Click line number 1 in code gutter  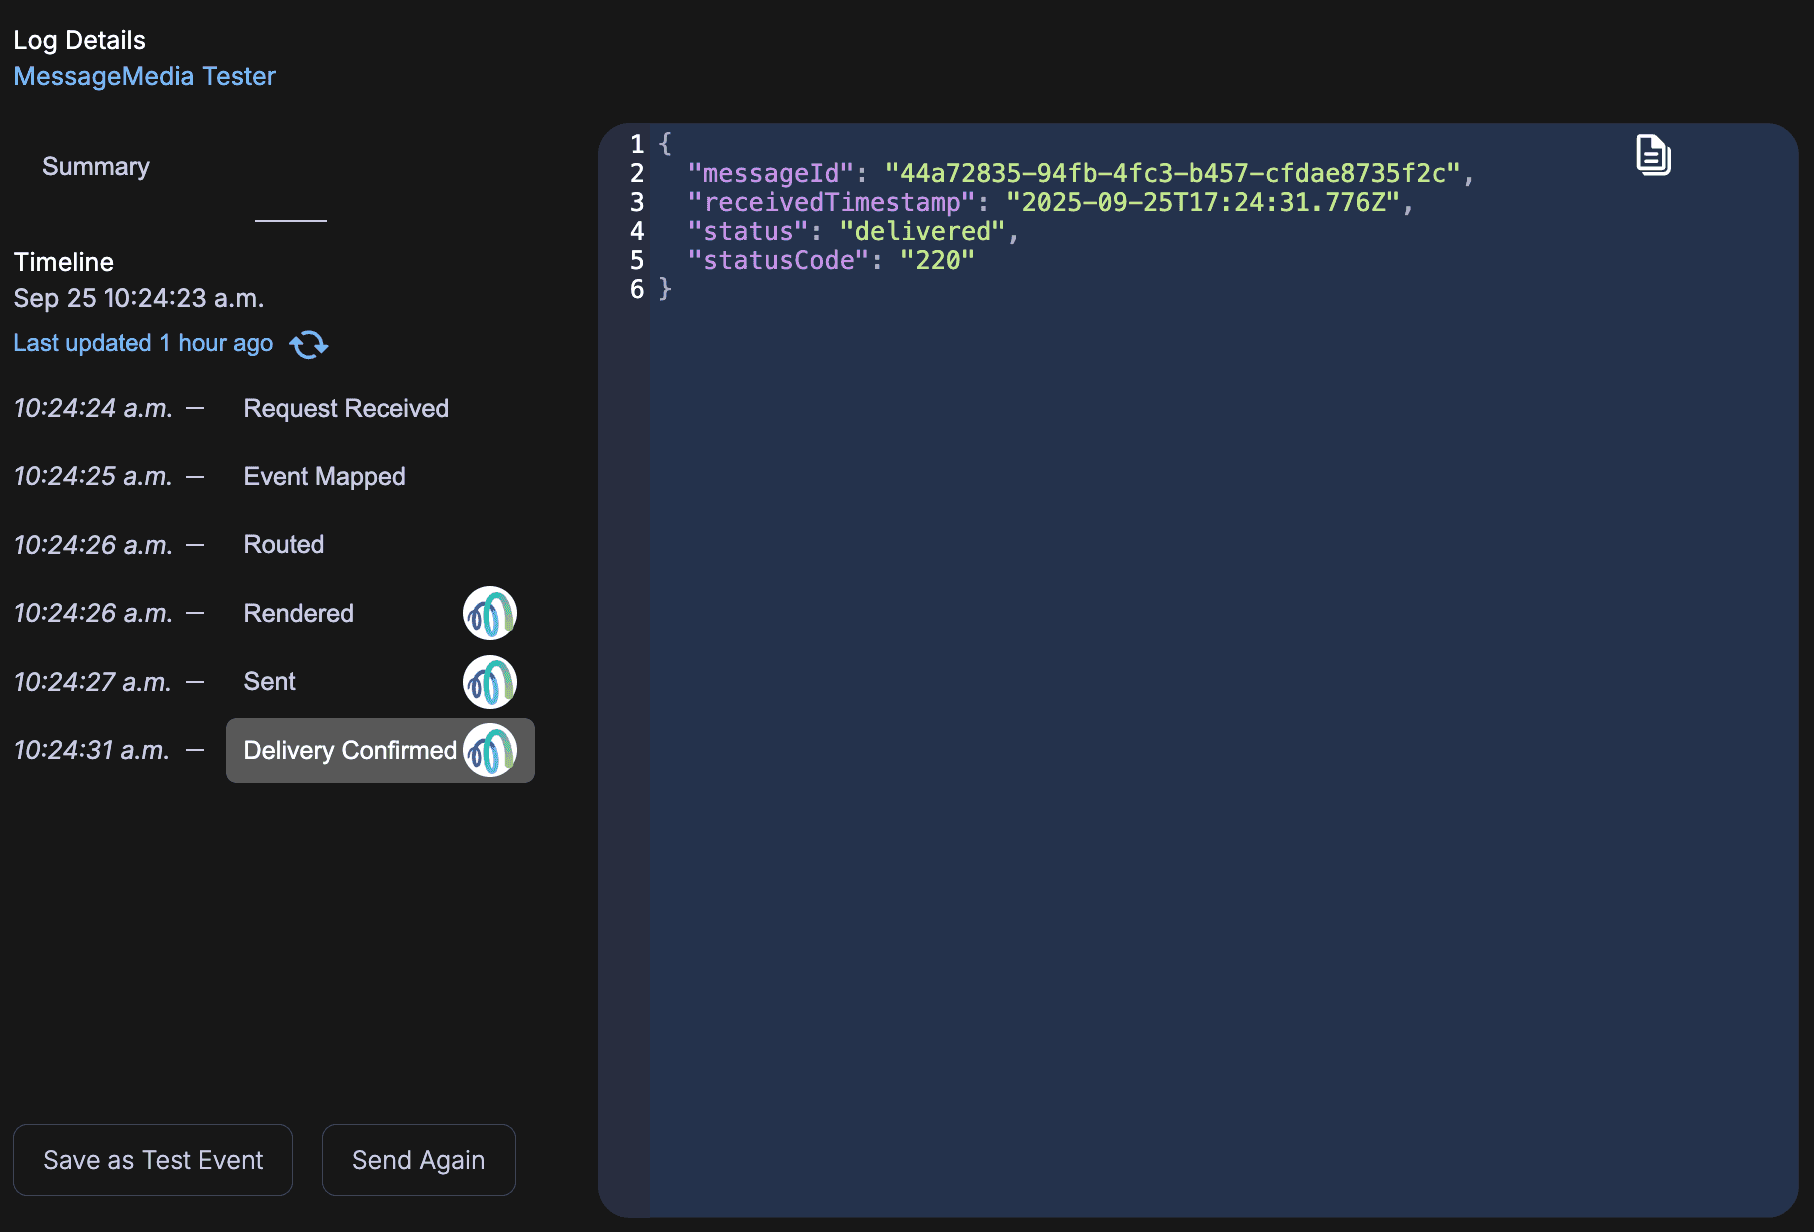point(637,144)
